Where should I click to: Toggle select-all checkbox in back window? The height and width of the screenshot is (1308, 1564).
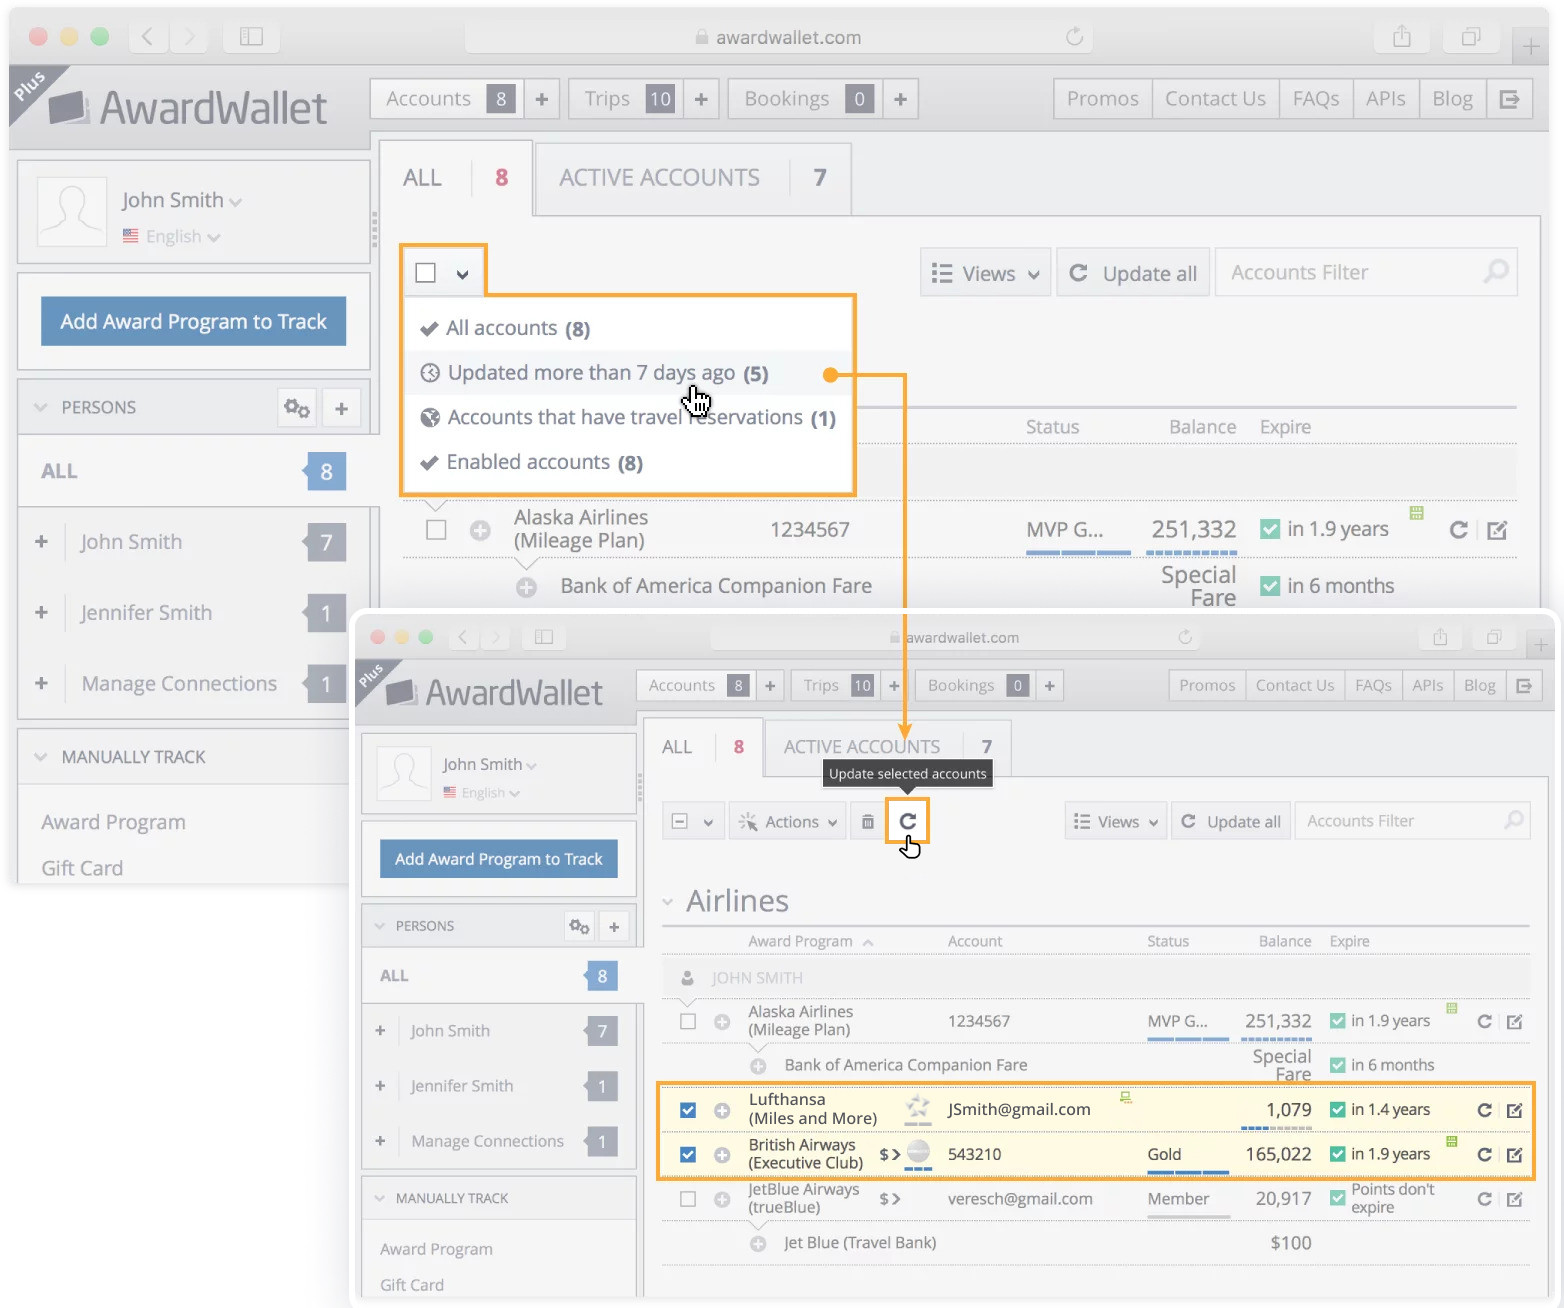coord(425,273)
